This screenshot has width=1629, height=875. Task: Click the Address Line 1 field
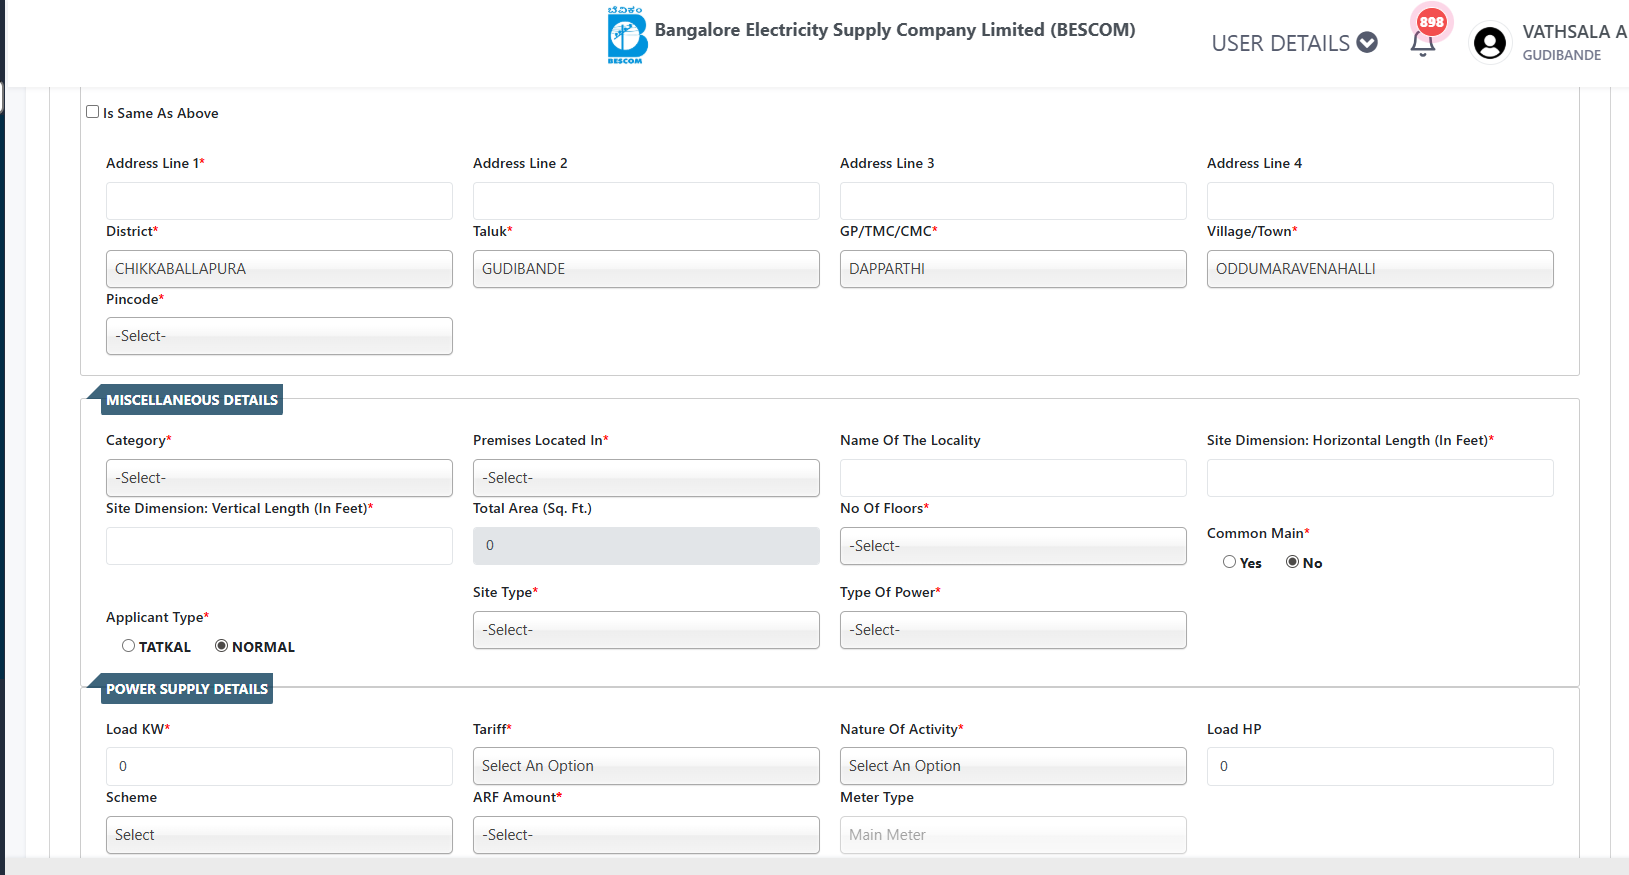pos(279,201)
